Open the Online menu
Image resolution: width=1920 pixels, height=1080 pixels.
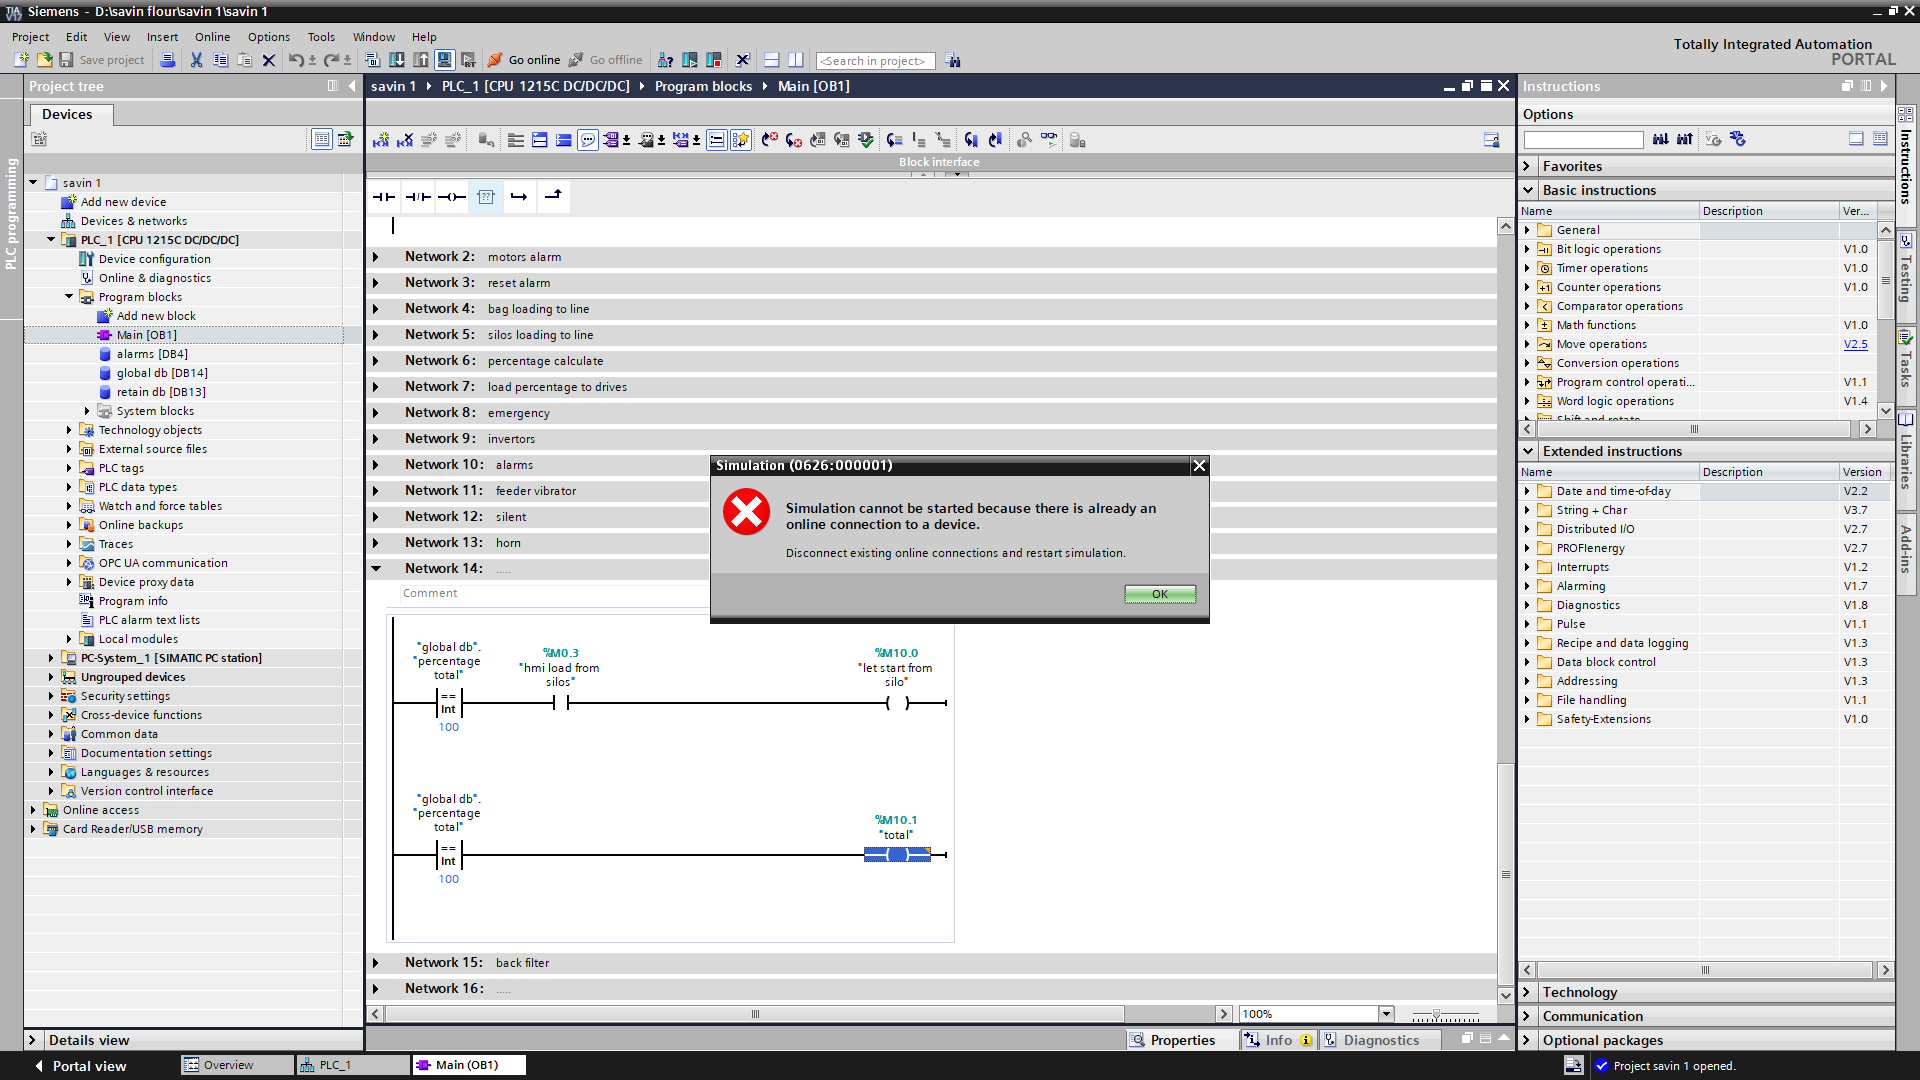coord(212,37)
